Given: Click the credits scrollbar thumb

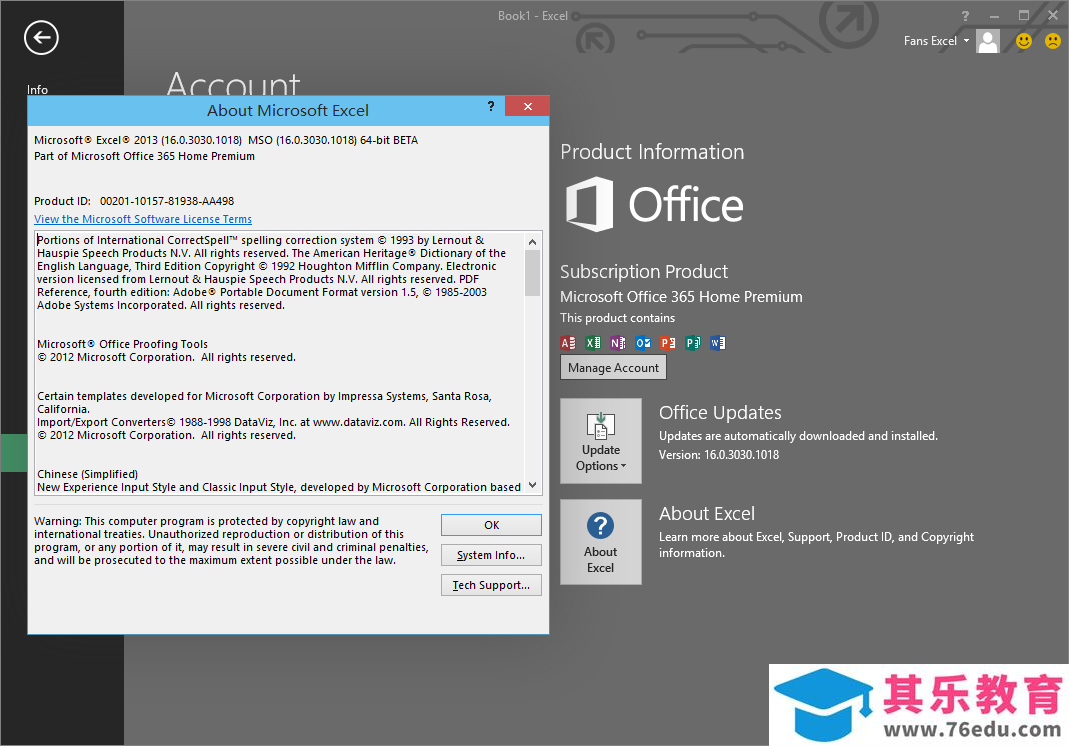Looking at the screenshot, I should [x=532, y=273].
